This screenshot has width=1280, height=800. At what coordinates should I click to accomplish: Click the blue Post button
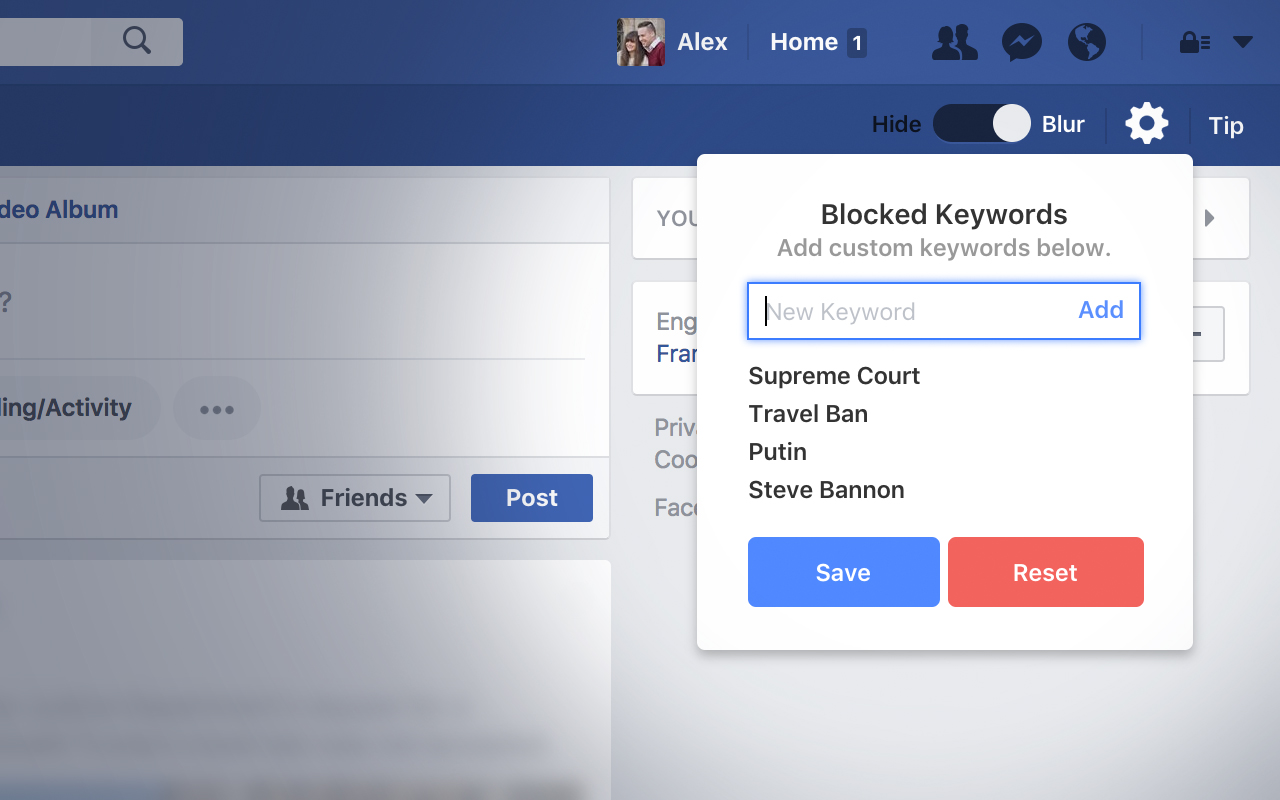point(532,498)
